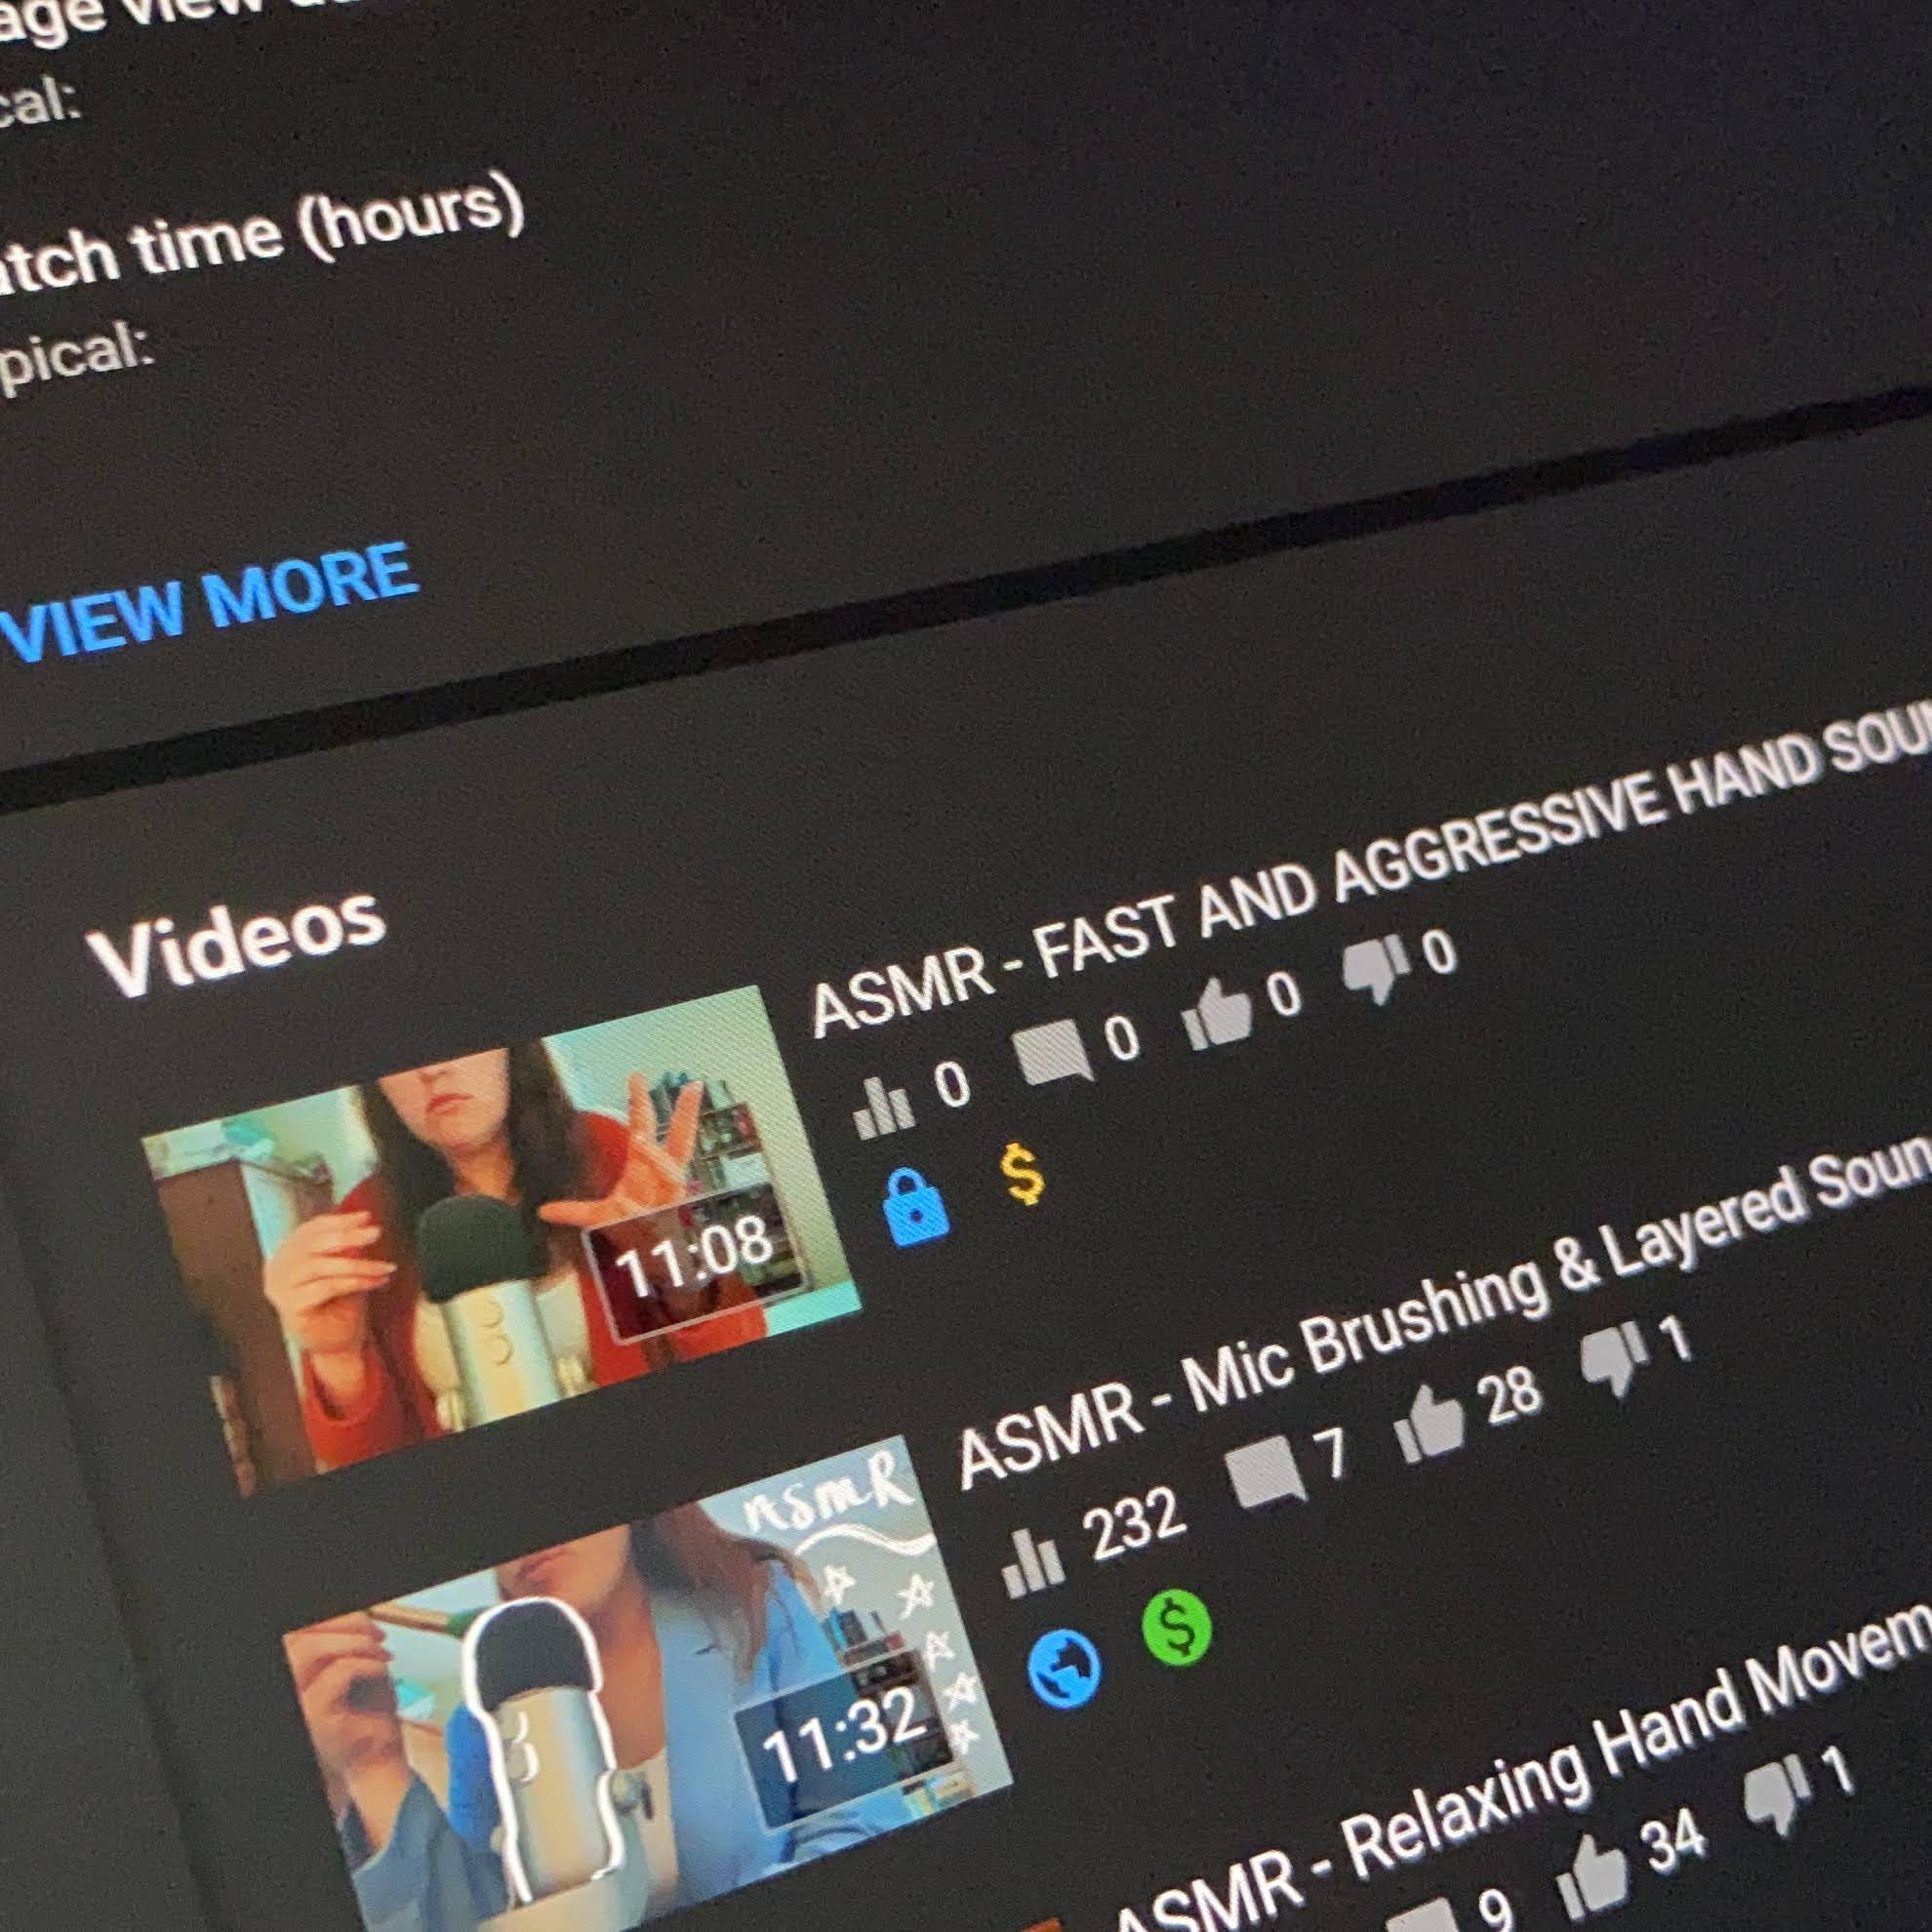Click the green monetization dollar icon
This screenshot has height=1932, width=1932.
tap(1177, 1629)
